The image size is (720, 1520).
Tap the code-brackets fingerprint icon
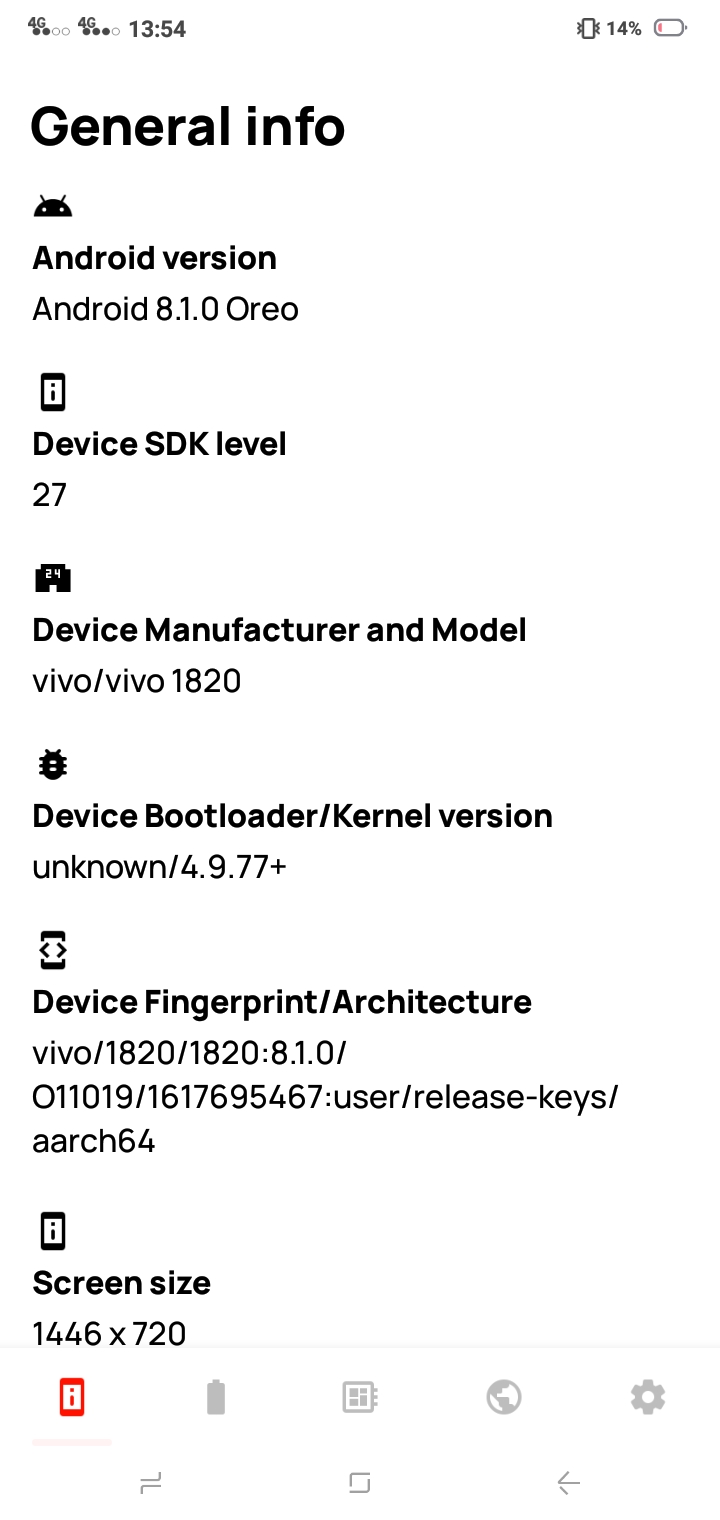pos(53,950)
